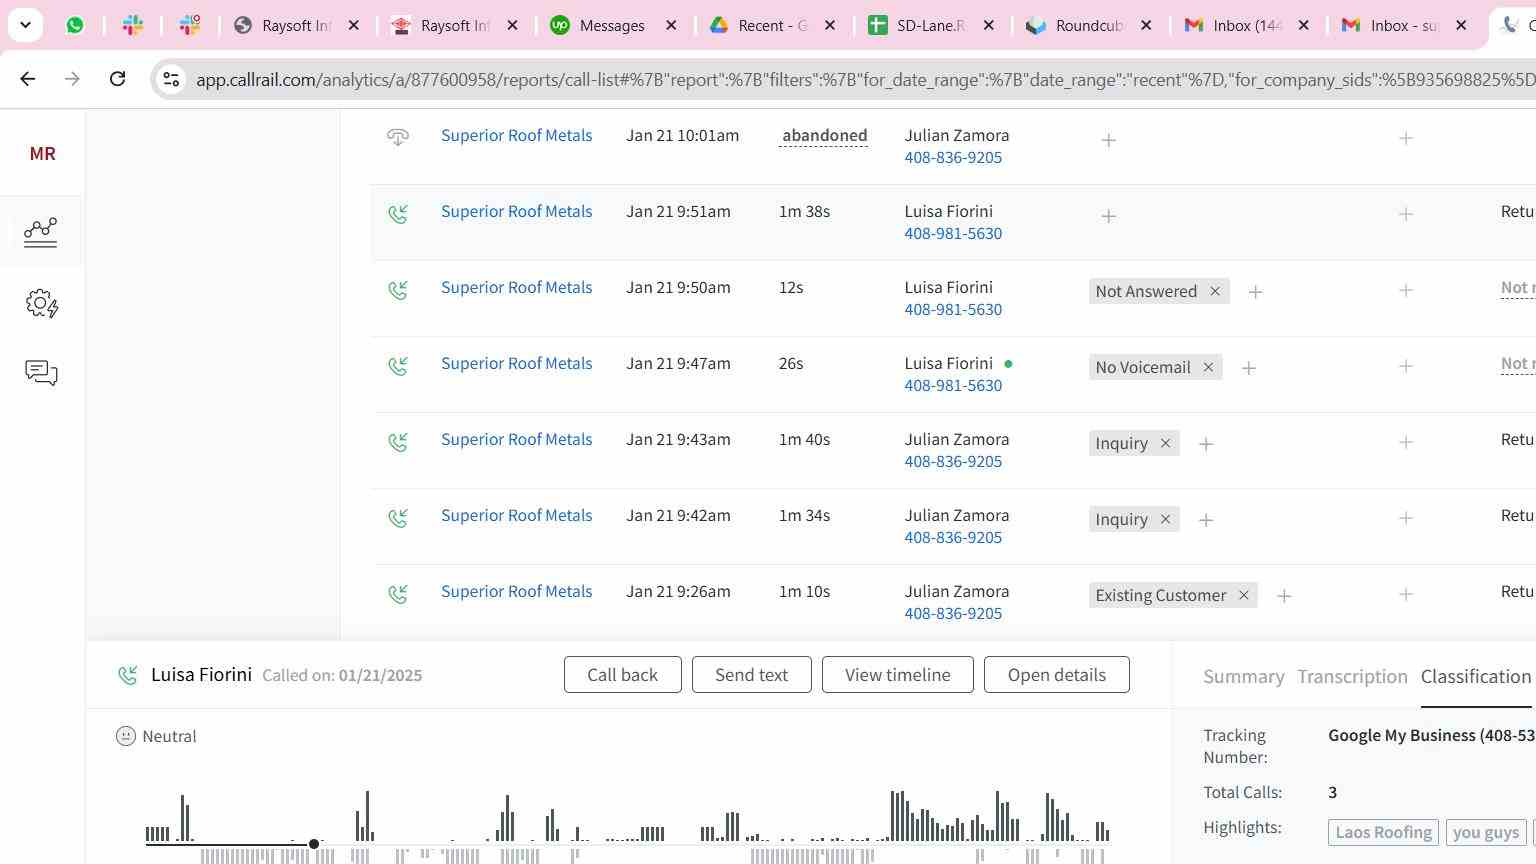The image size is (1536, 864).
Task: Open Superior Roof Metals link on 9:26am row
Action: click(x=516, y=592)
